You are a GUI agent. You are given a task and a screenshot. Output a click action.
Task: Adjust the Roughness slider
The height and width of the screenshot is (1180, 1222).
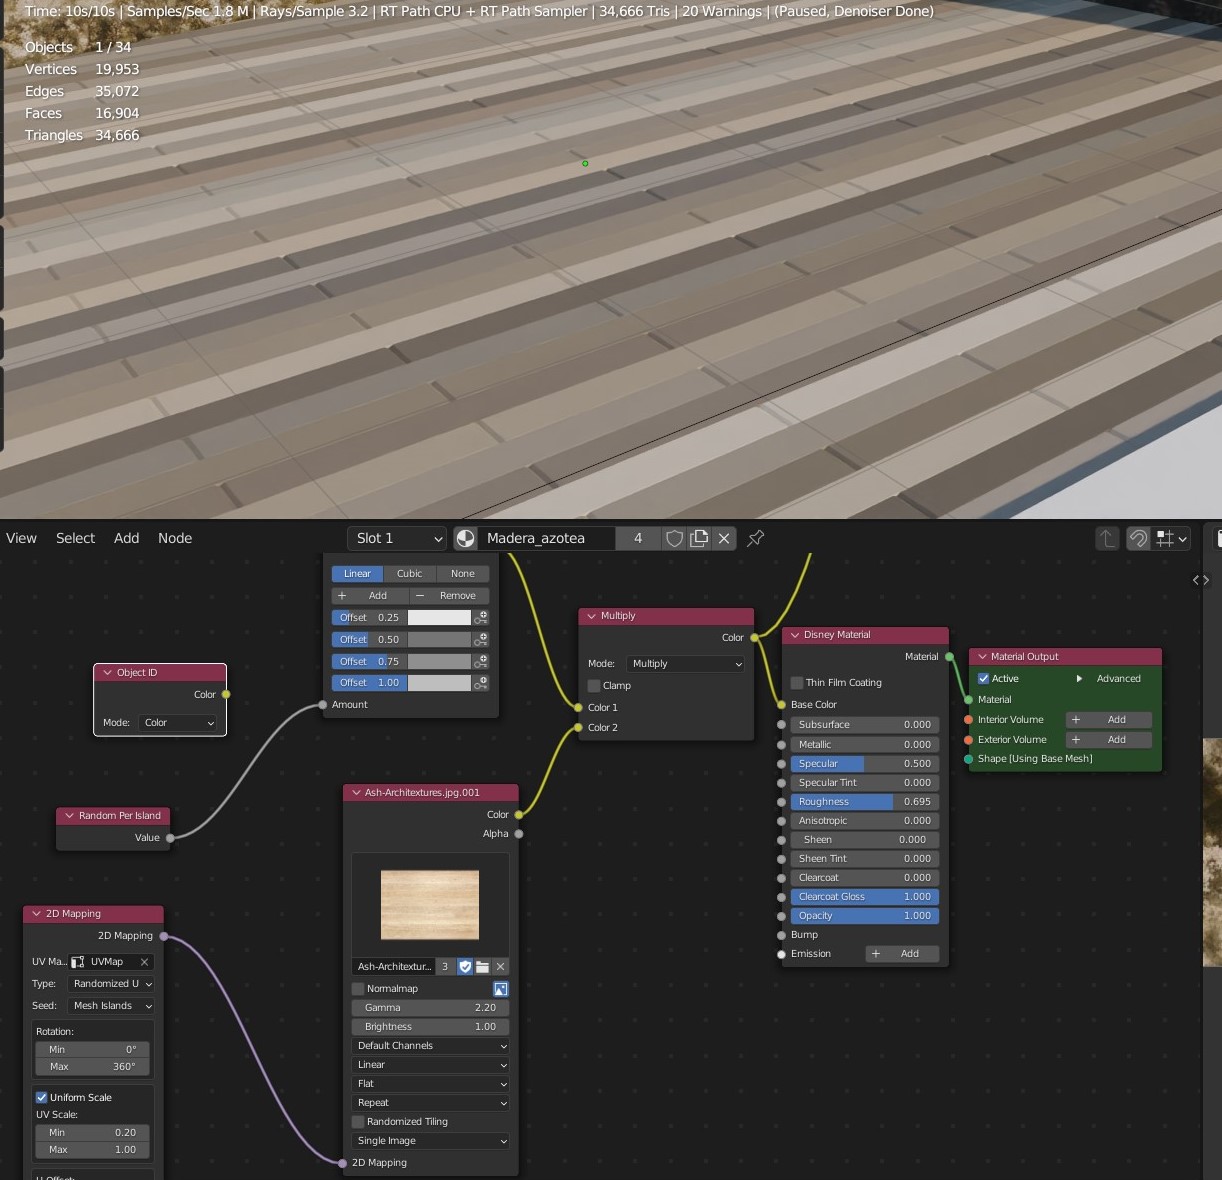click(x=864, y=802)
